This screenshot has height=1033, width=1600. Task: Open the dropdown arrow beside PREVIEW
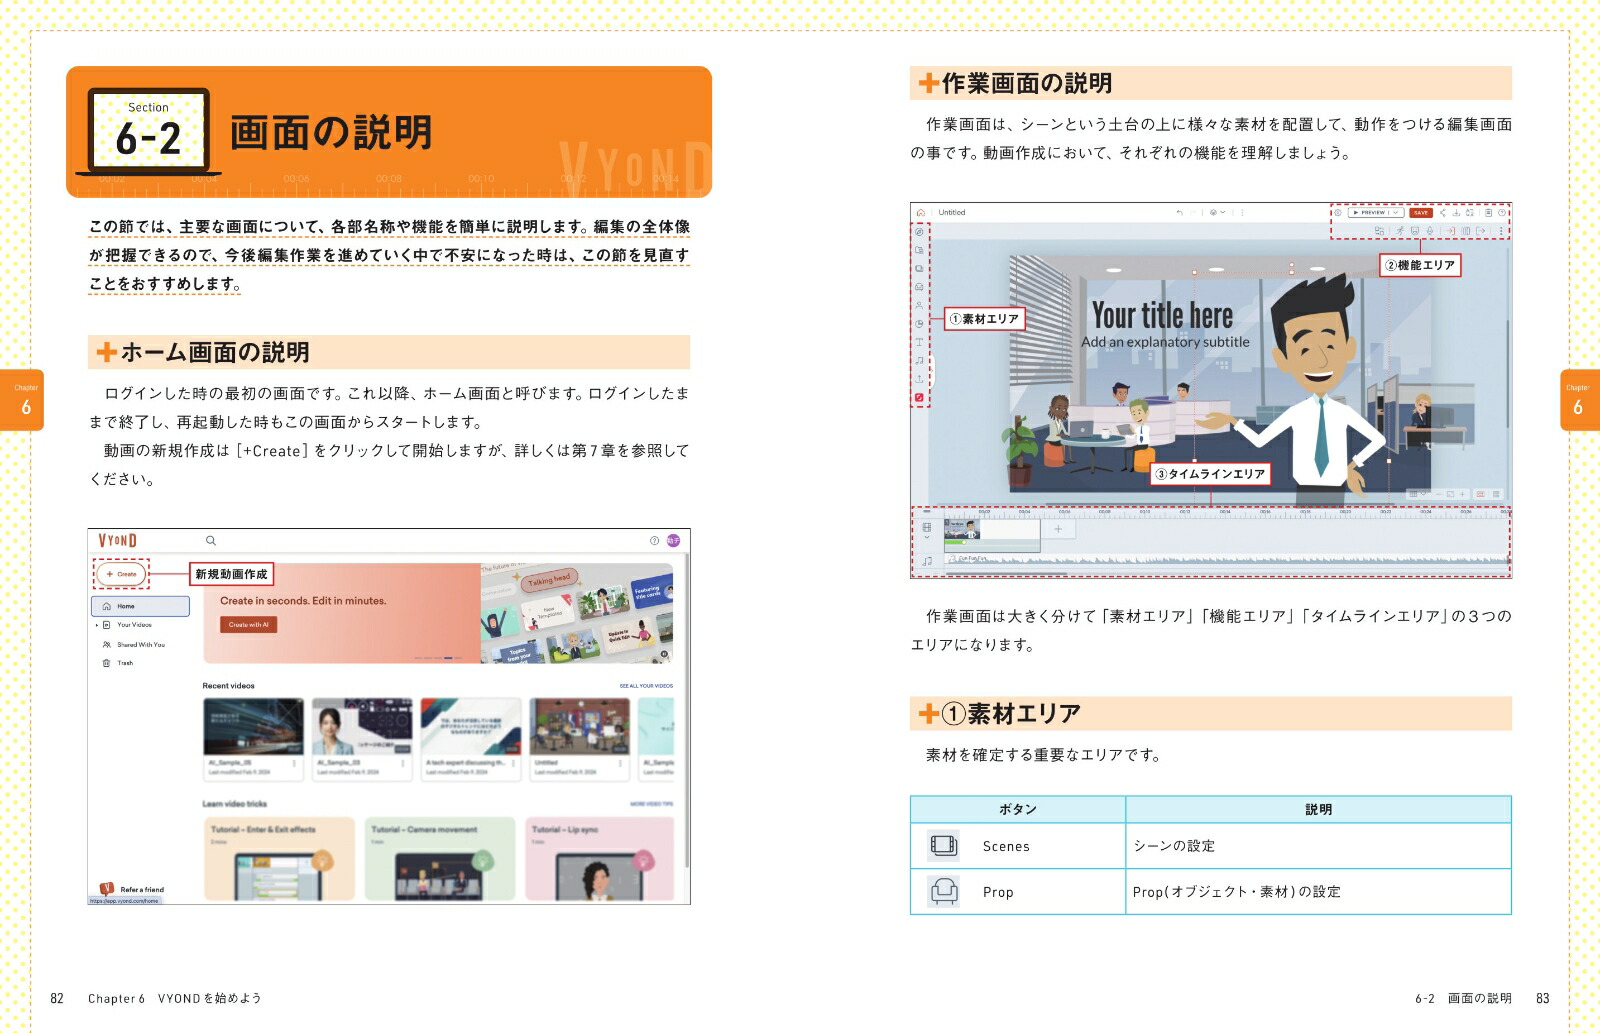click(x=1396, y=212)
